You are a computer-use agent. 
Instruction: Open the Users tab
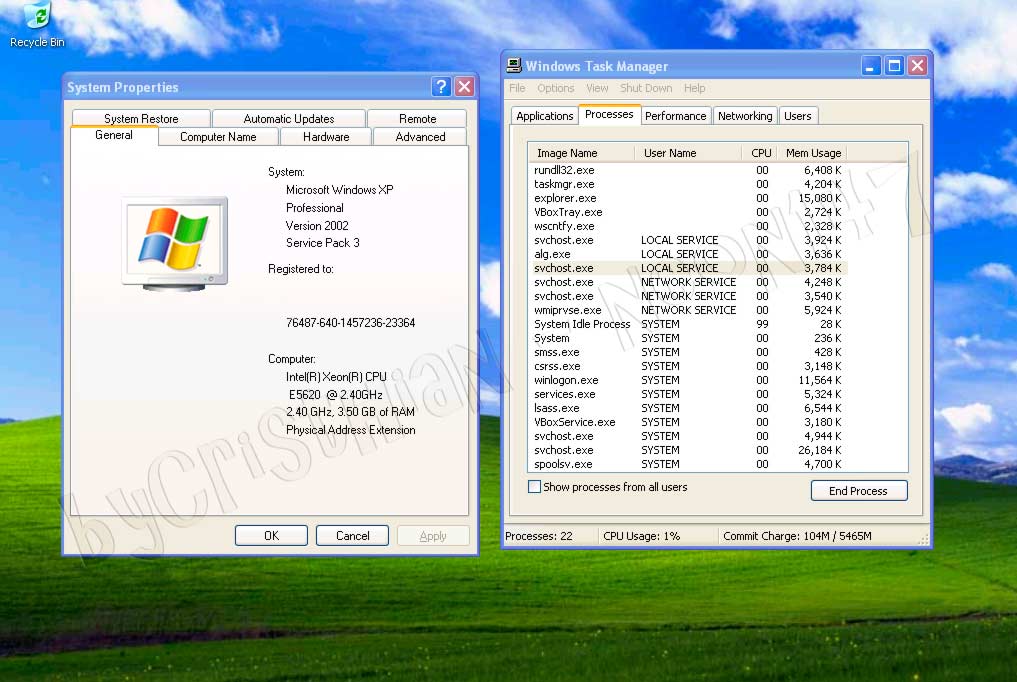click(x=798, y=116)
